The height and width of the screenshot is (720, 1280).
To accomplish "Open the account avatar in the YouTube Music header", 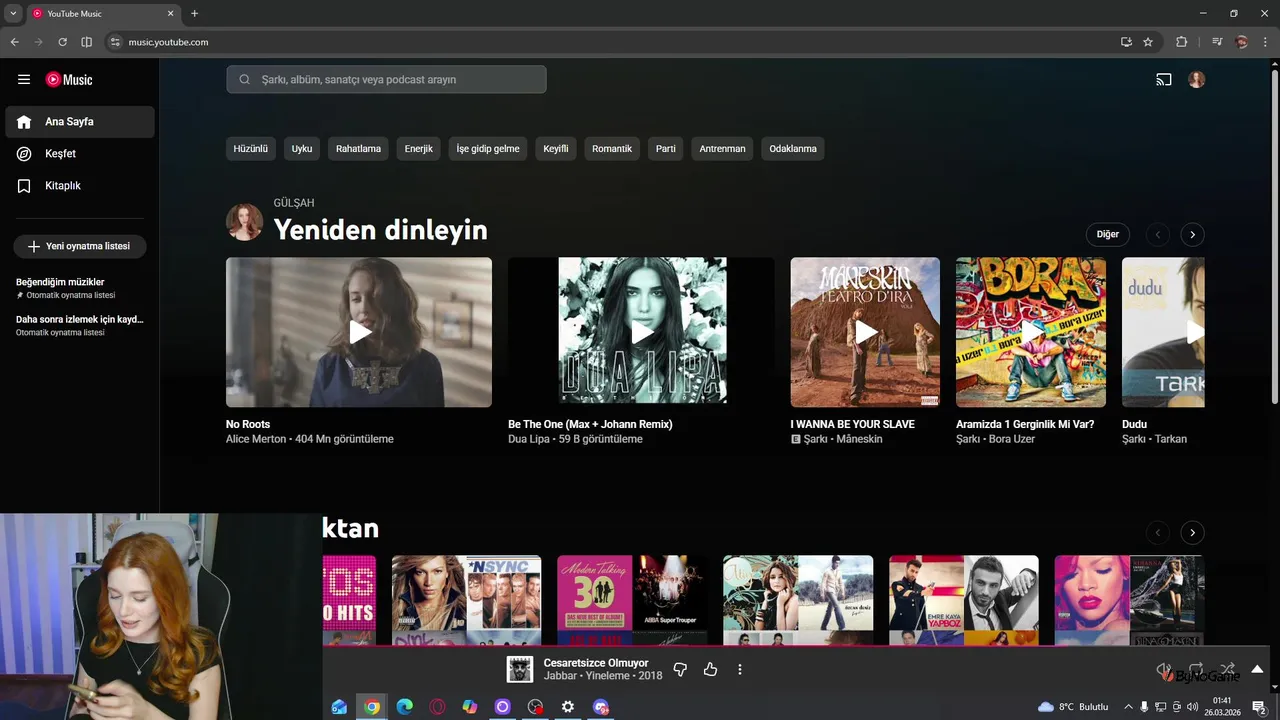I will [x=1197, y=80].
